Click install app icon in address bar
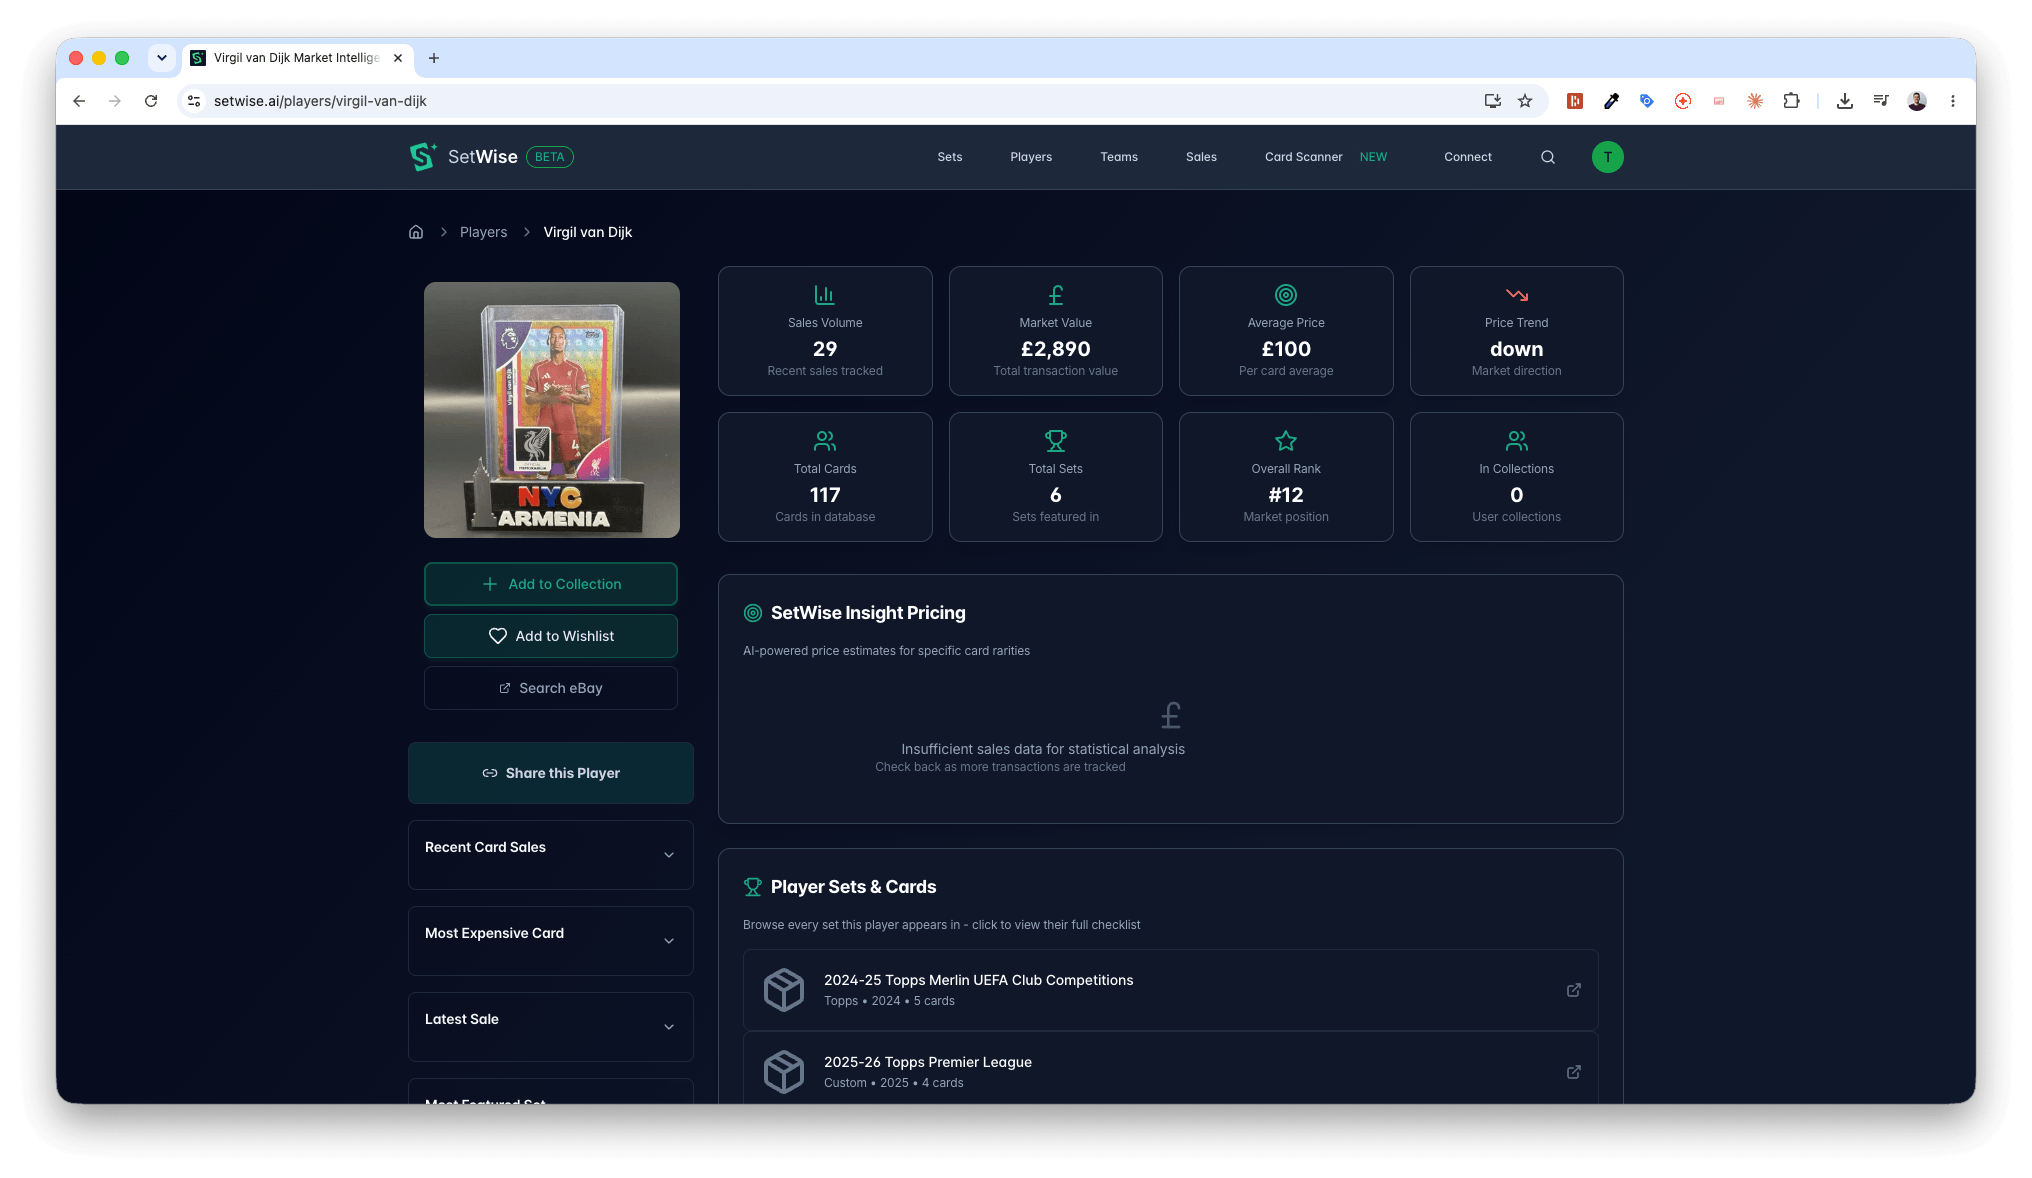The width and height of the screenshot is (2032, 1178). pos(1493,101)
